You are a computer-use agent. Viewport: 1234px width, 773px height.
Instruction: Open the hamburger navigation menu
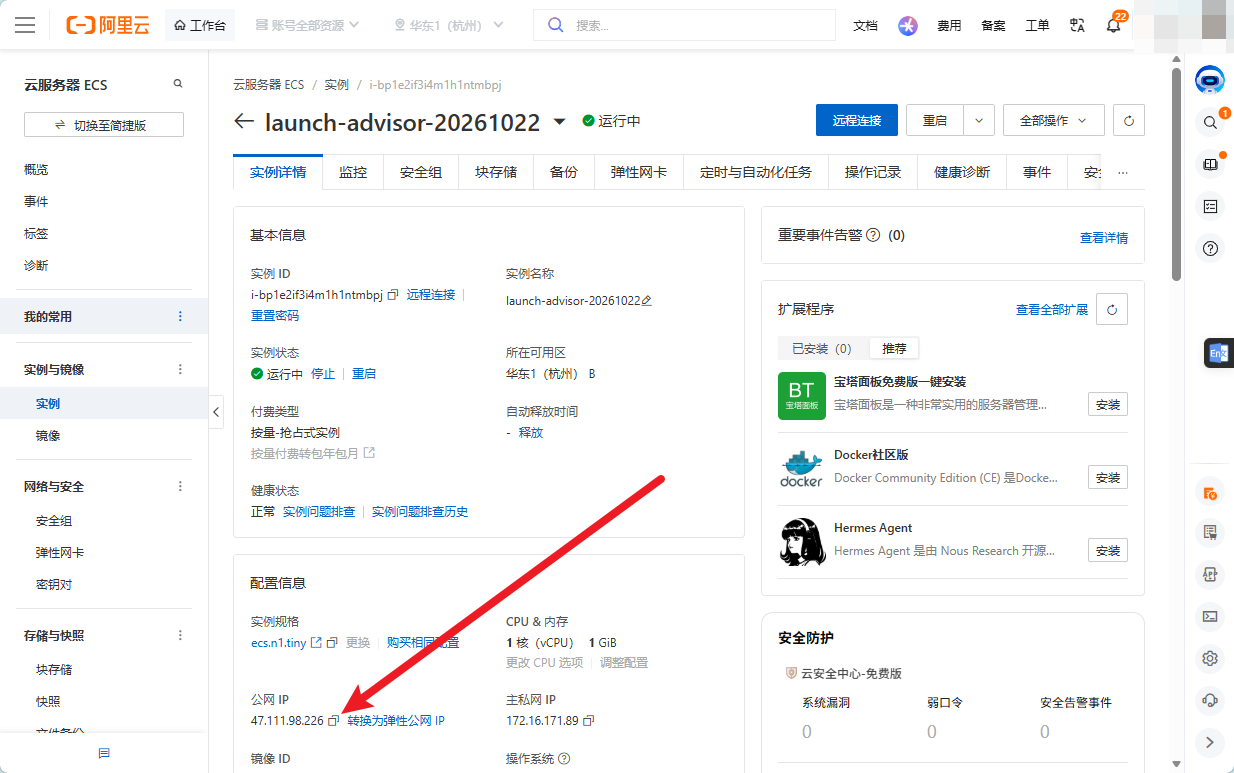[25, 25]
